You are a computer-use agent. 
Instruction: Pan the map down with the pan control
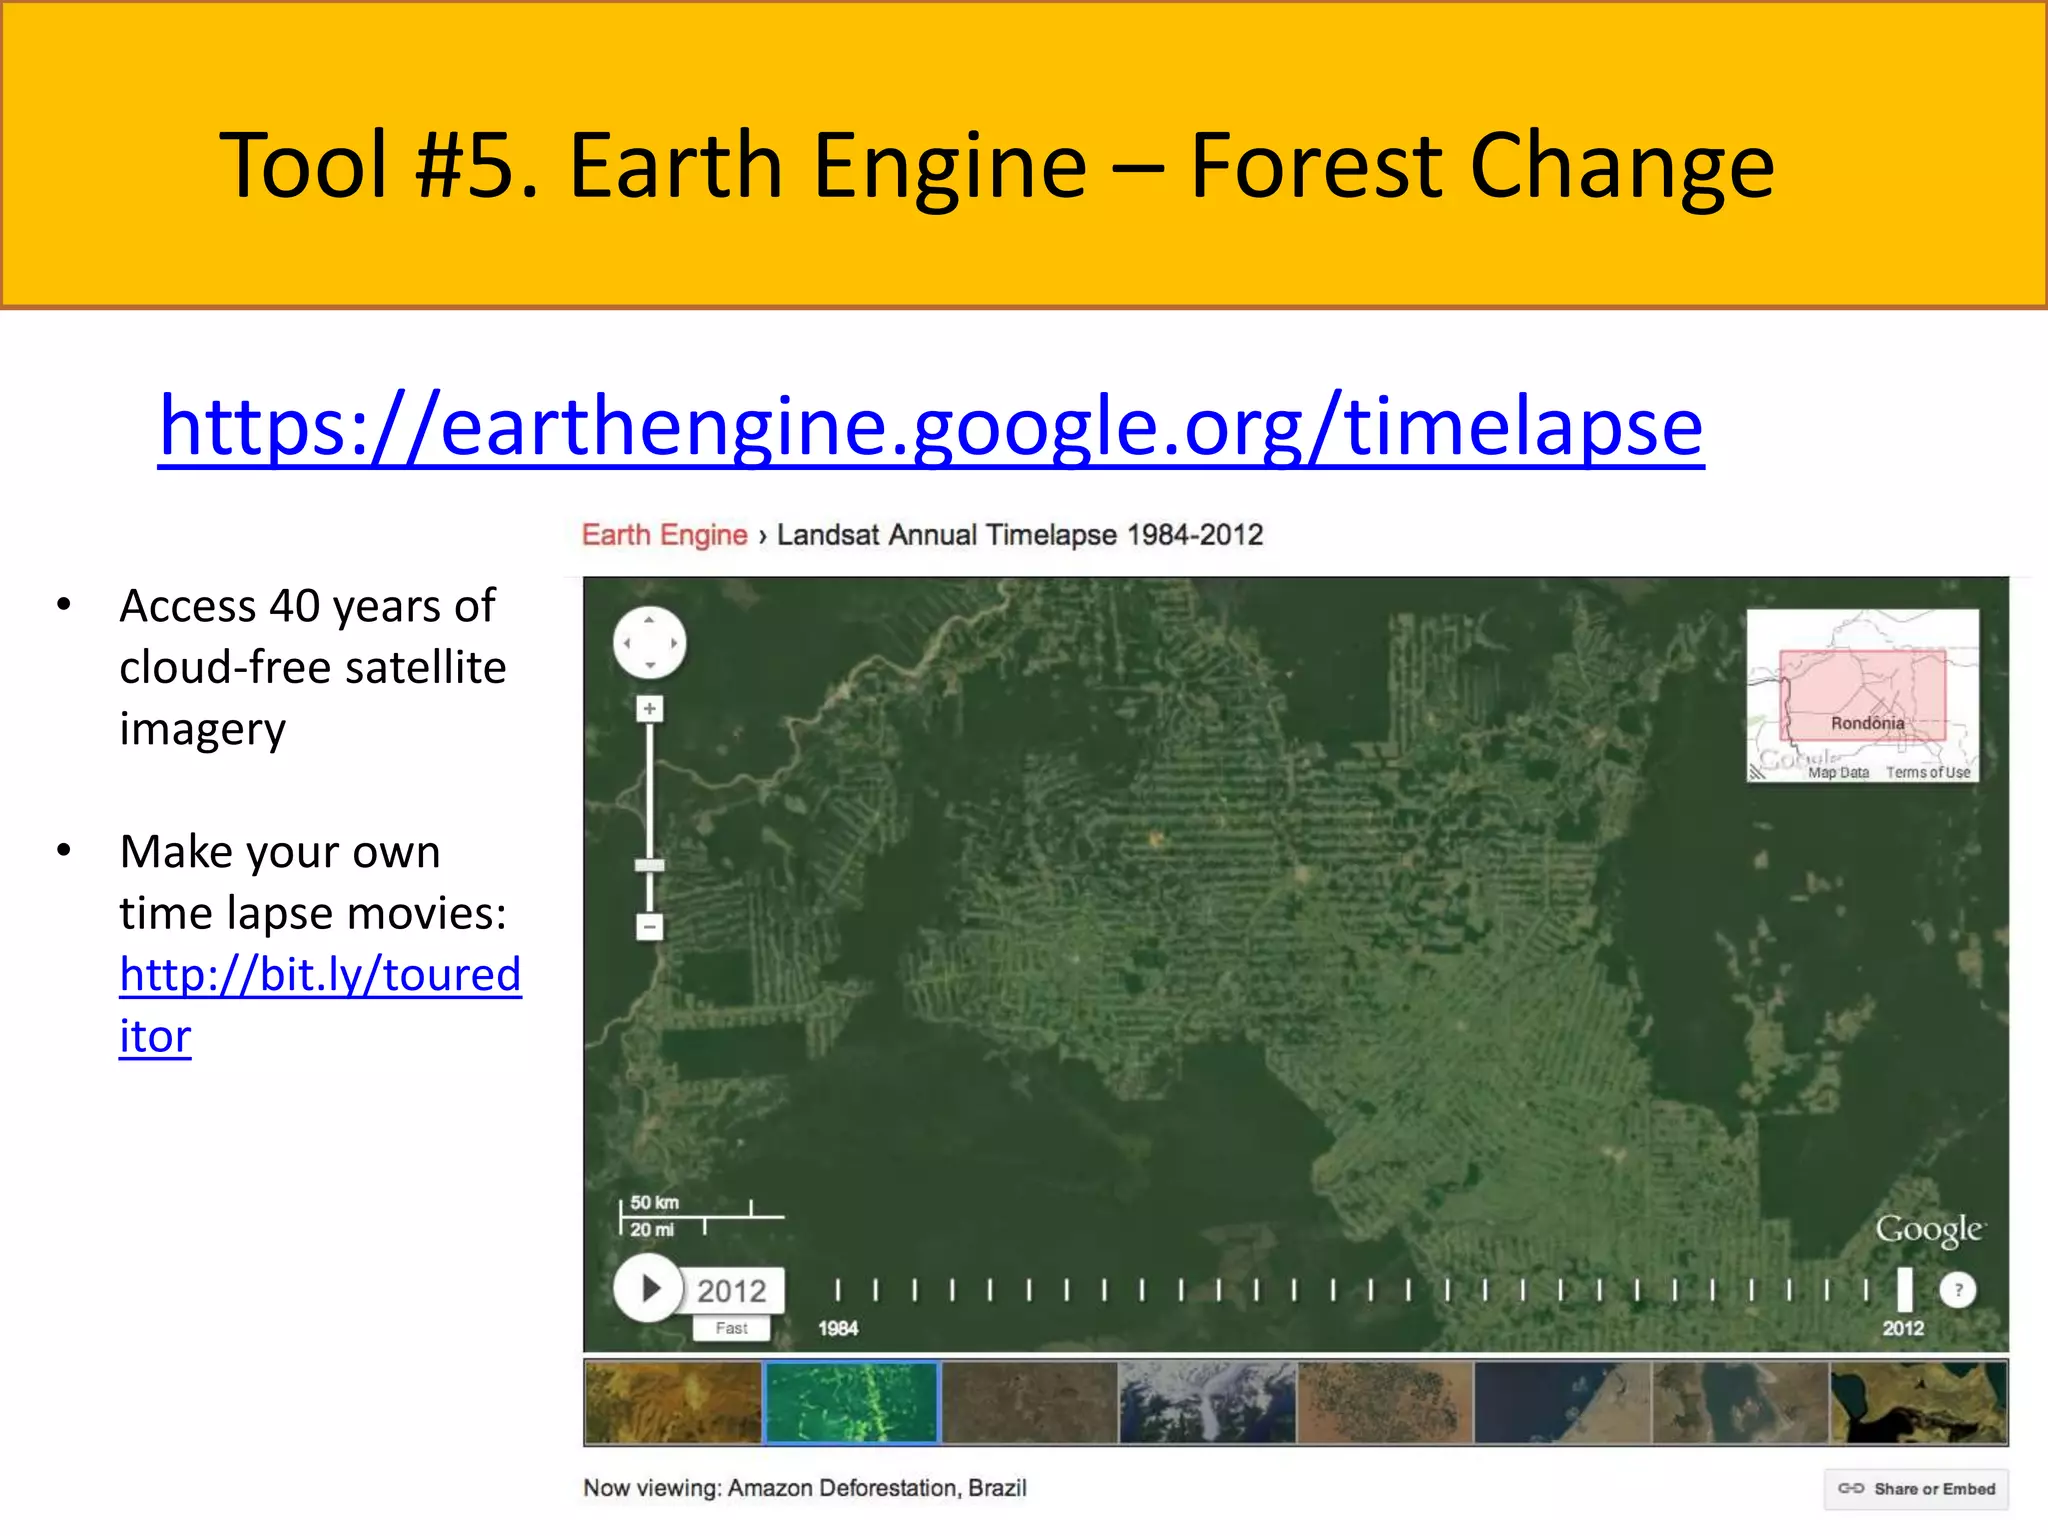pos(650,665)
